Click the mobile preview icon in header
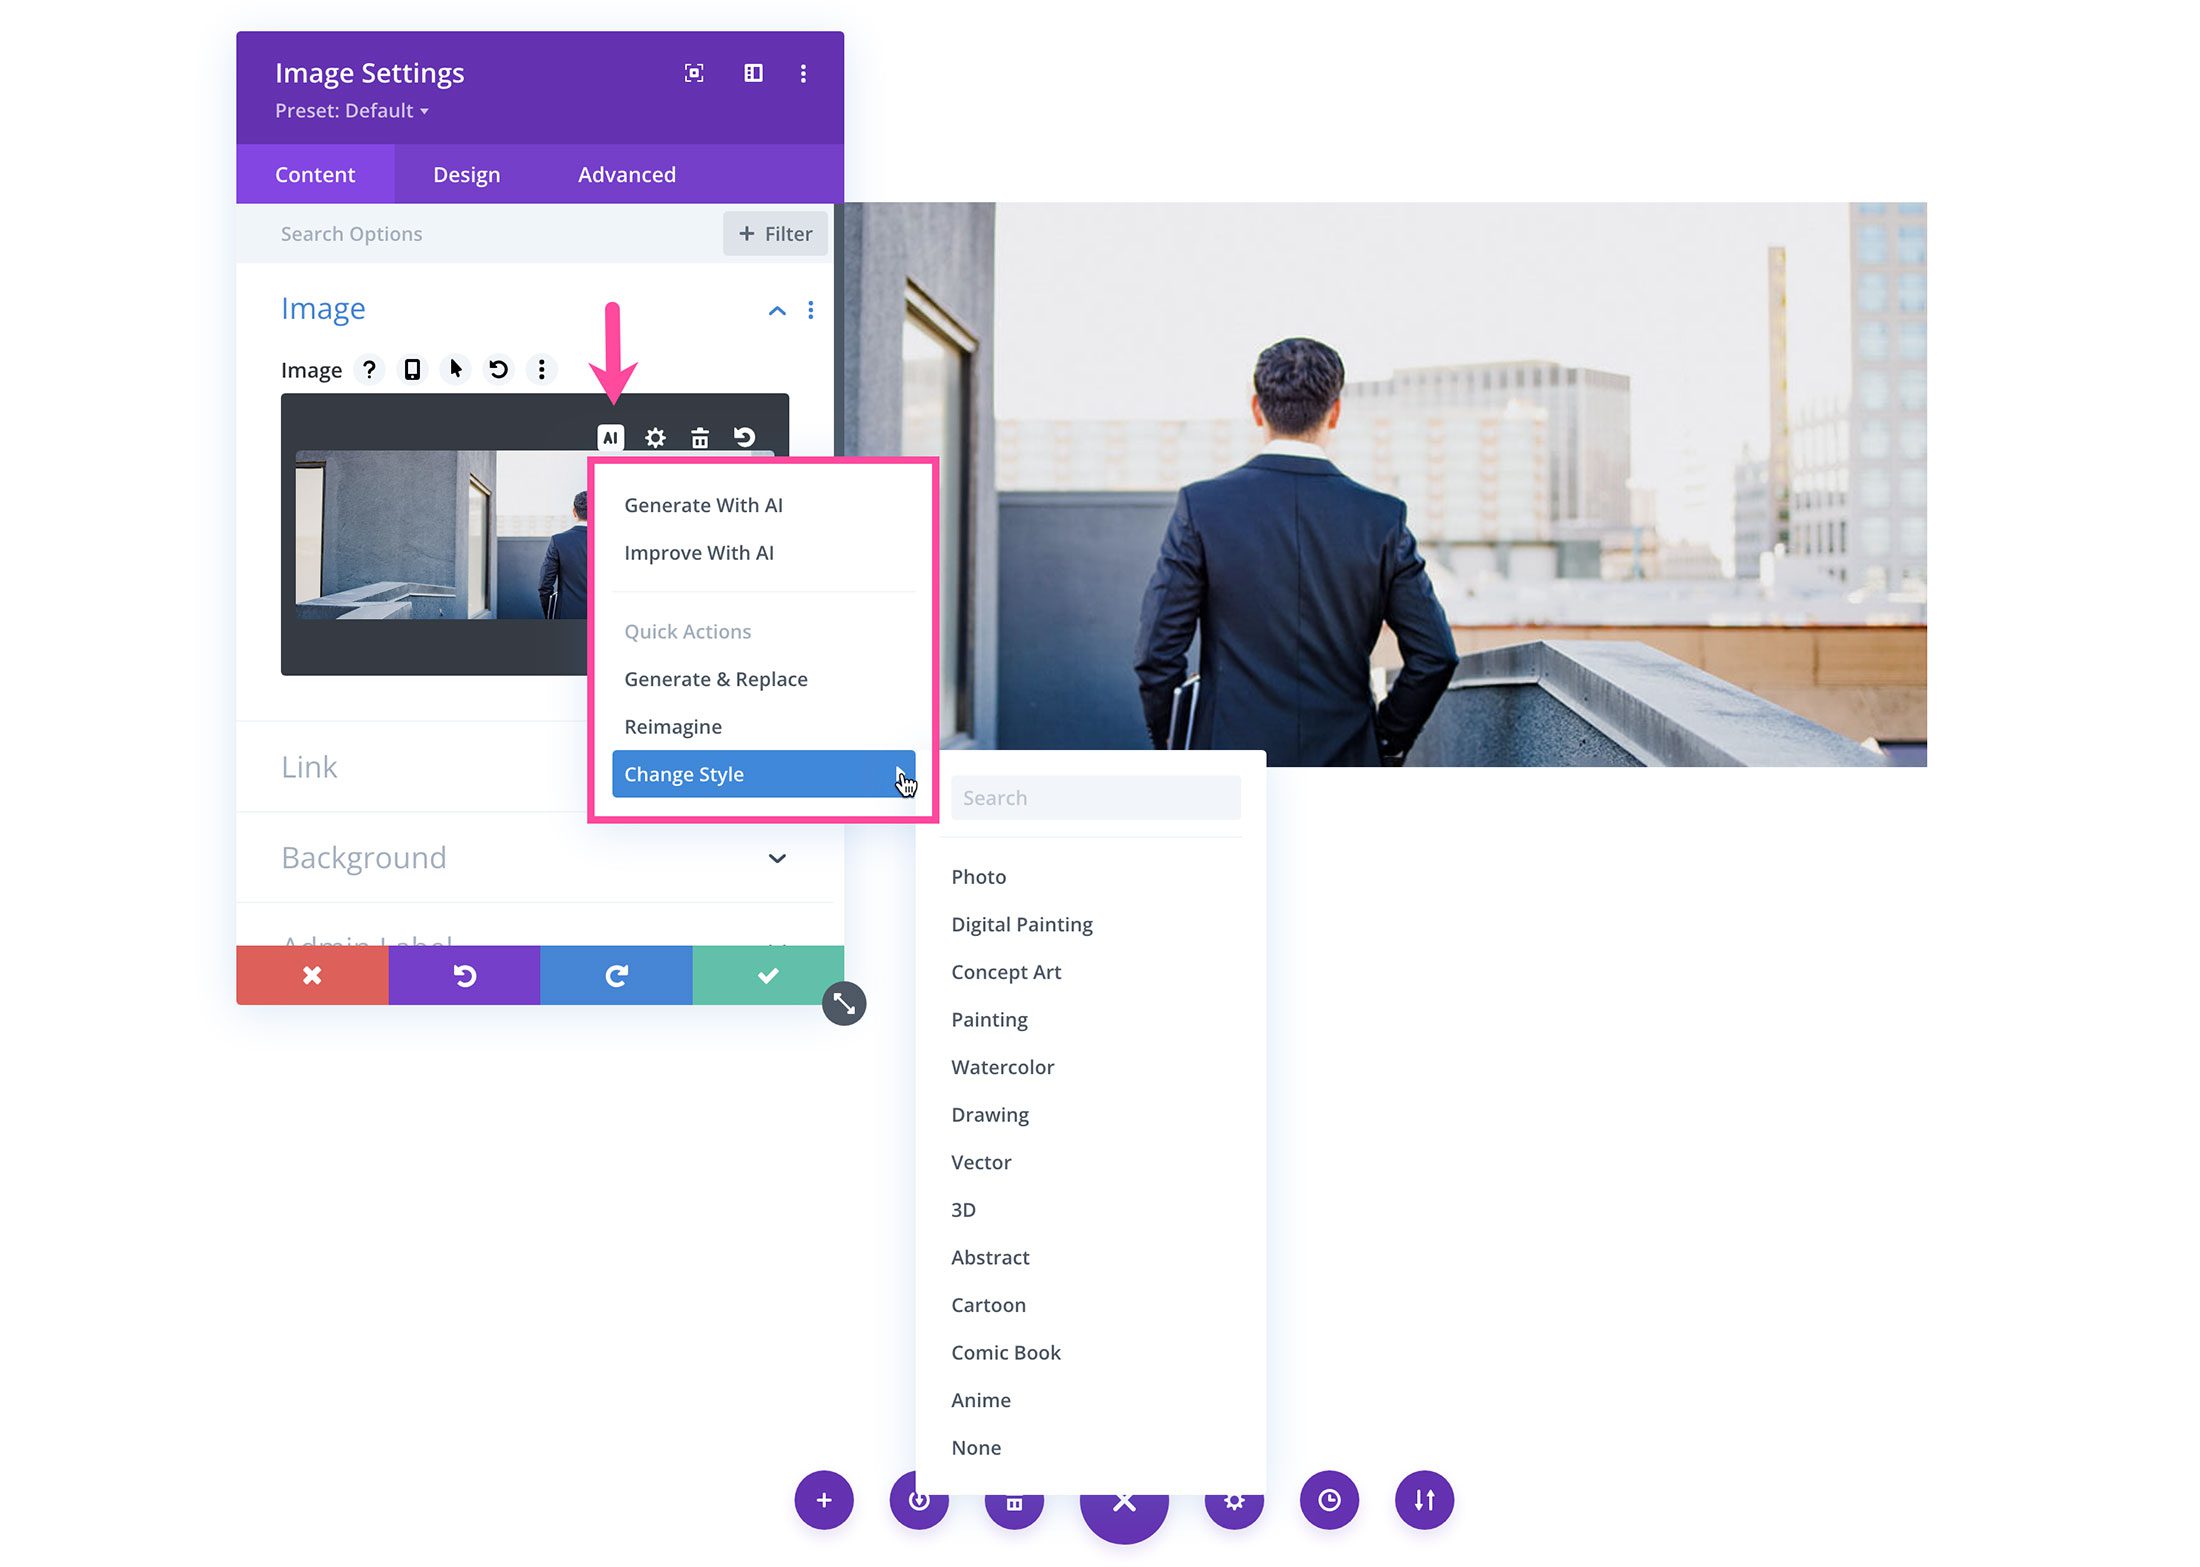The image size is (2200, 1567). click(414, 368)
